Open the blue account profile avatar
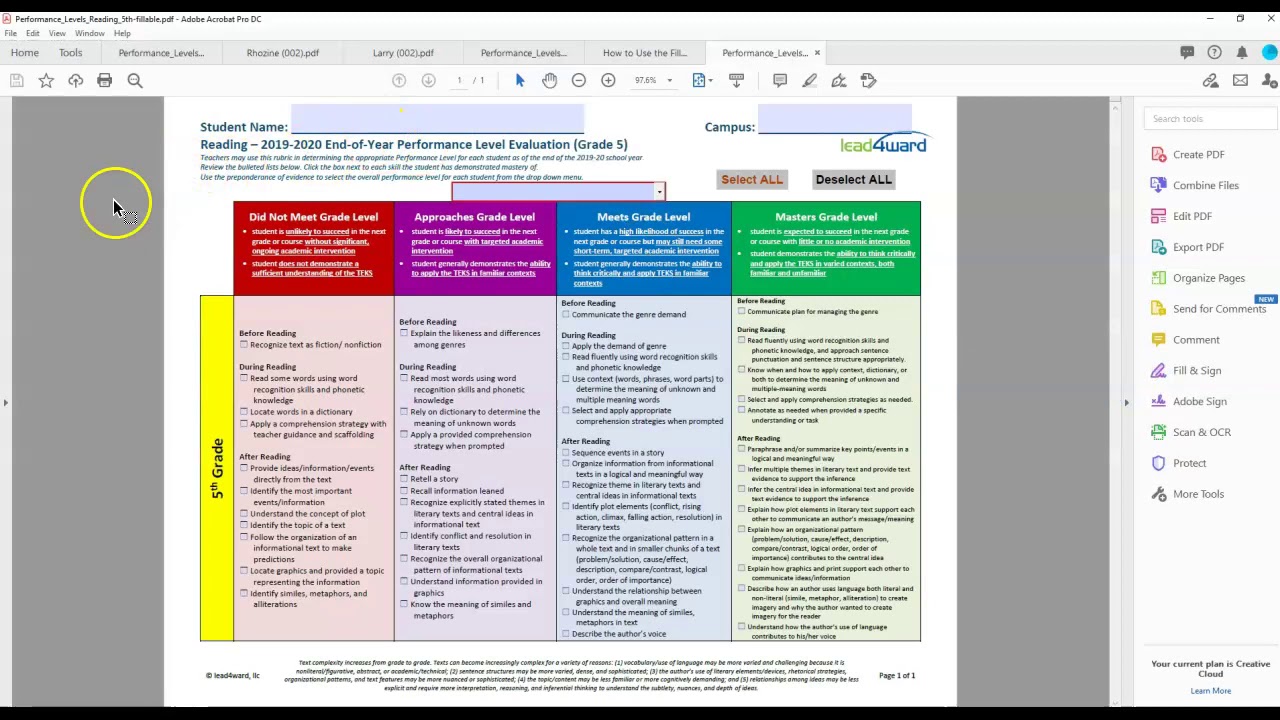 (x=1270, y=52)
